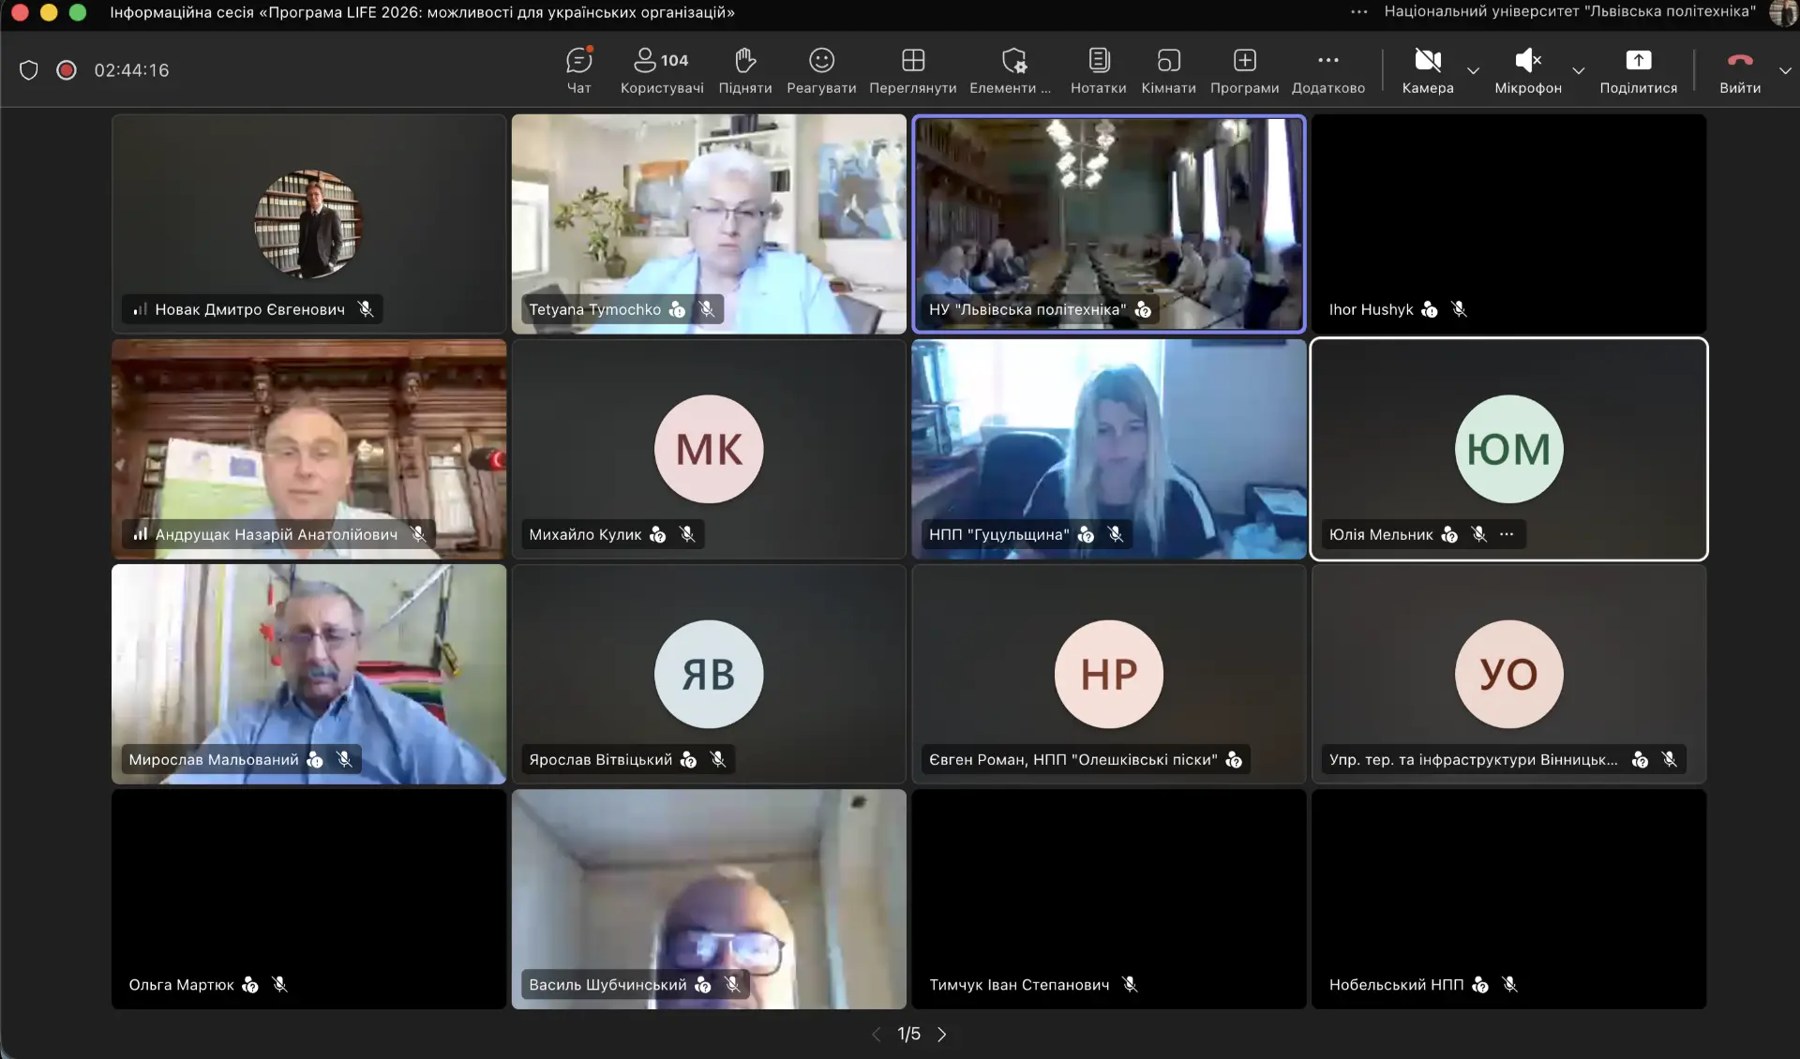Raise hand with Підняти button
This screenshot has height=1059, width=1800.
point(745,70)
